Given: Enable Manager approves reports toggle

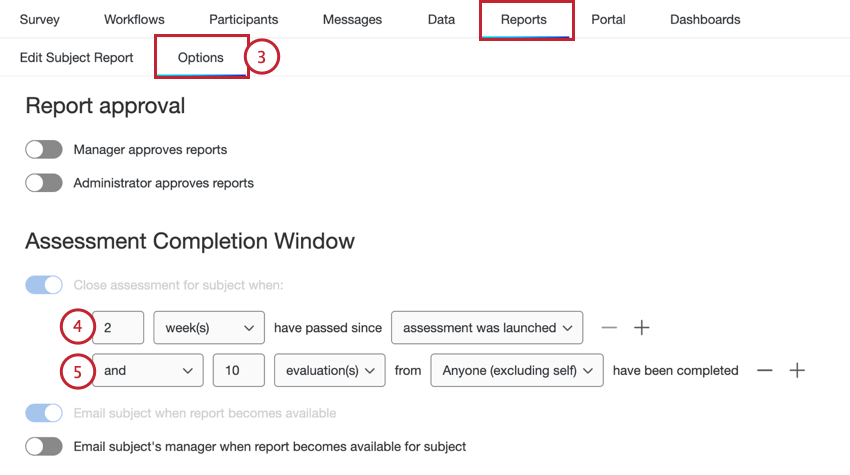Looking at the screenshot, I should click(44, 150).
